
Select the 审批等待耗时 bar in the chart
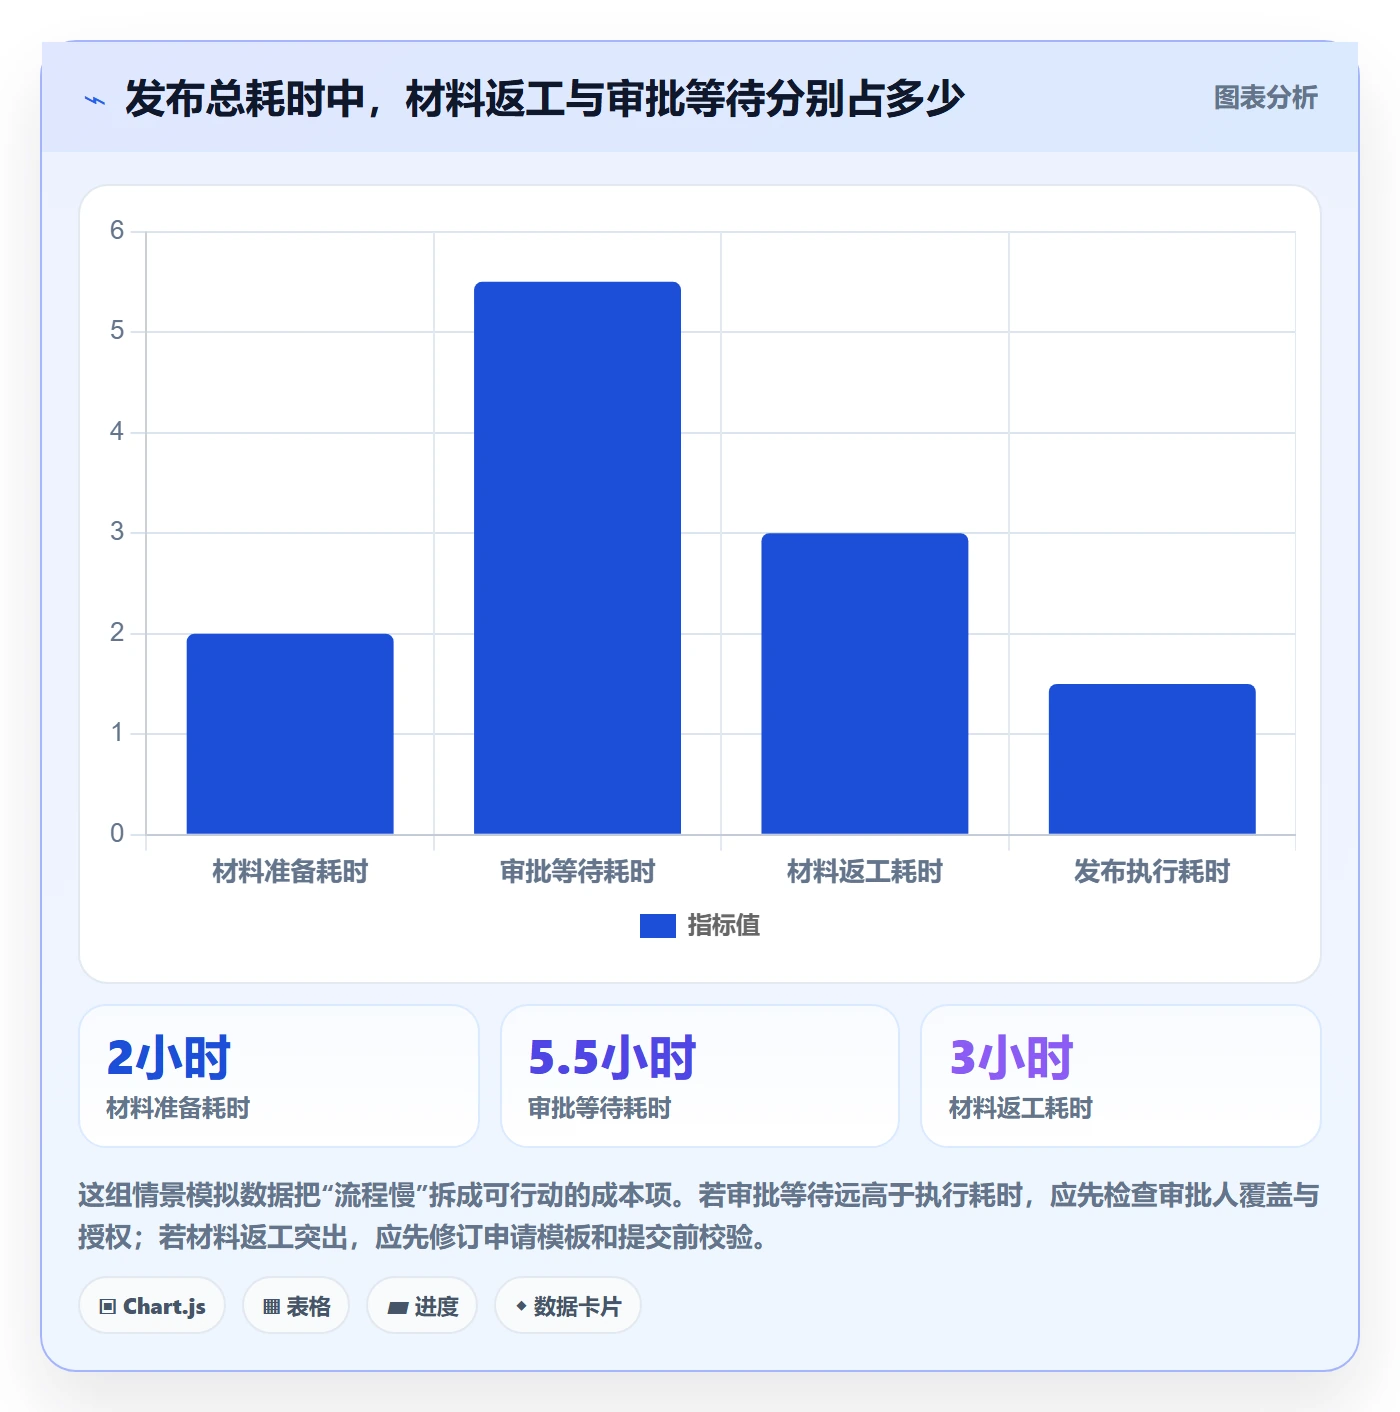tap(577, 558)
